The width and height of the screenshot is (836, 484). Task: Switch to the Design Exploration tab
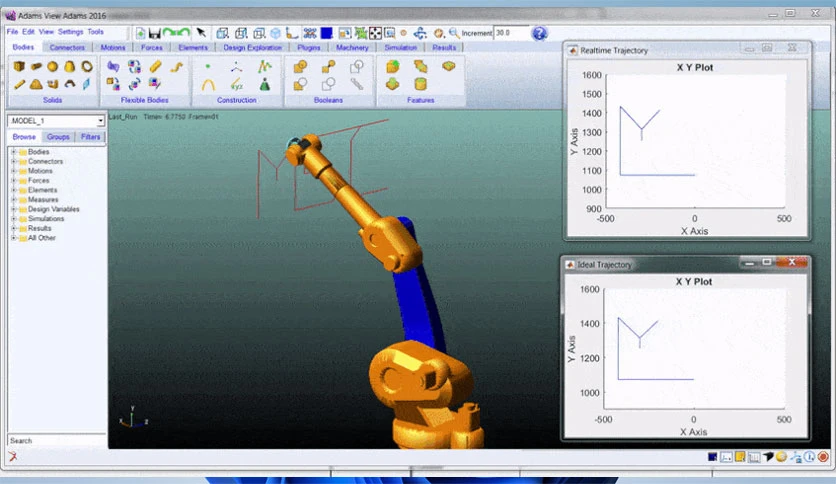point(253,47)
